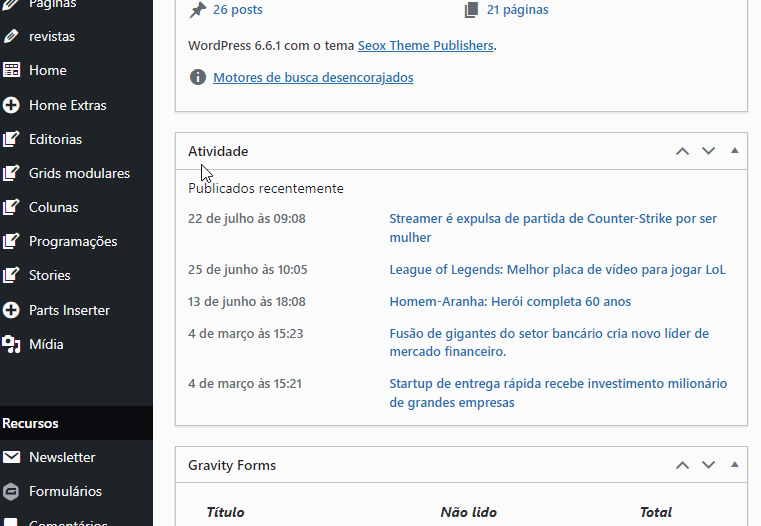The height and width of the screenshot is (526, 761).
Task: Click the Newsletter envelope icon
Action: [x=11, y=457]
